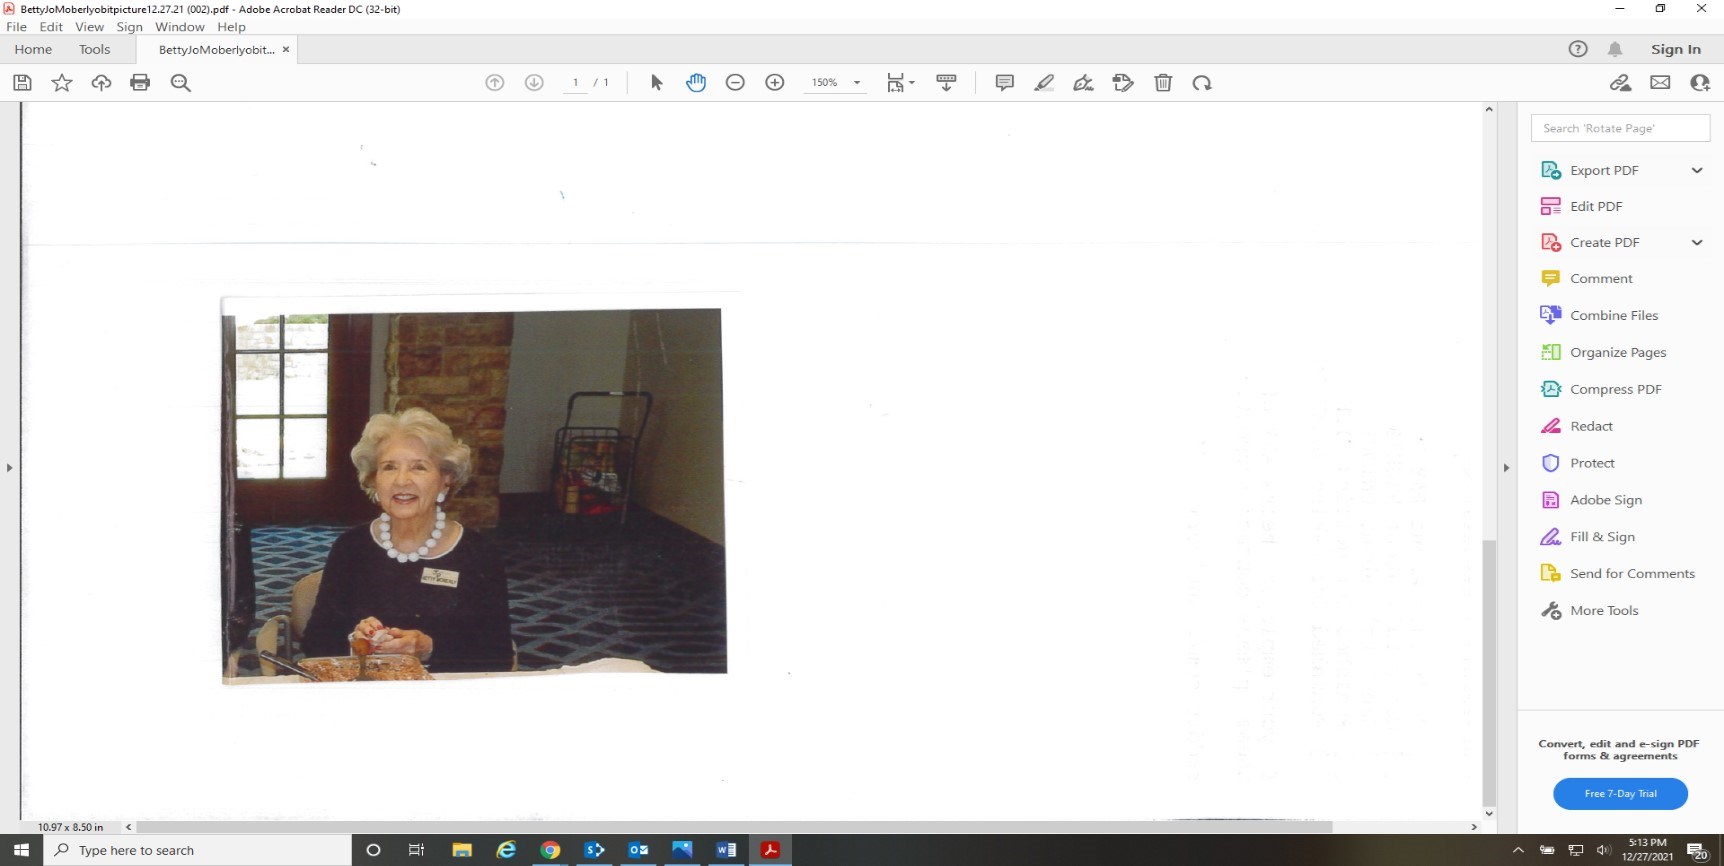Rotate the page clockwise
This screenshot has height=866, width=1724.
click(x=1202, y=83)
